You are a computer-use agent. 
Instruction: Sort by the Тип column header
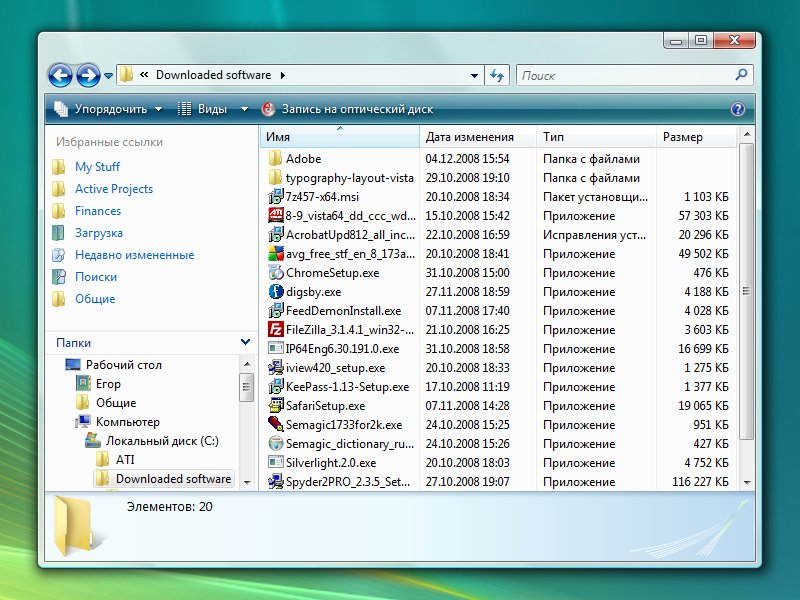point(596,137)
